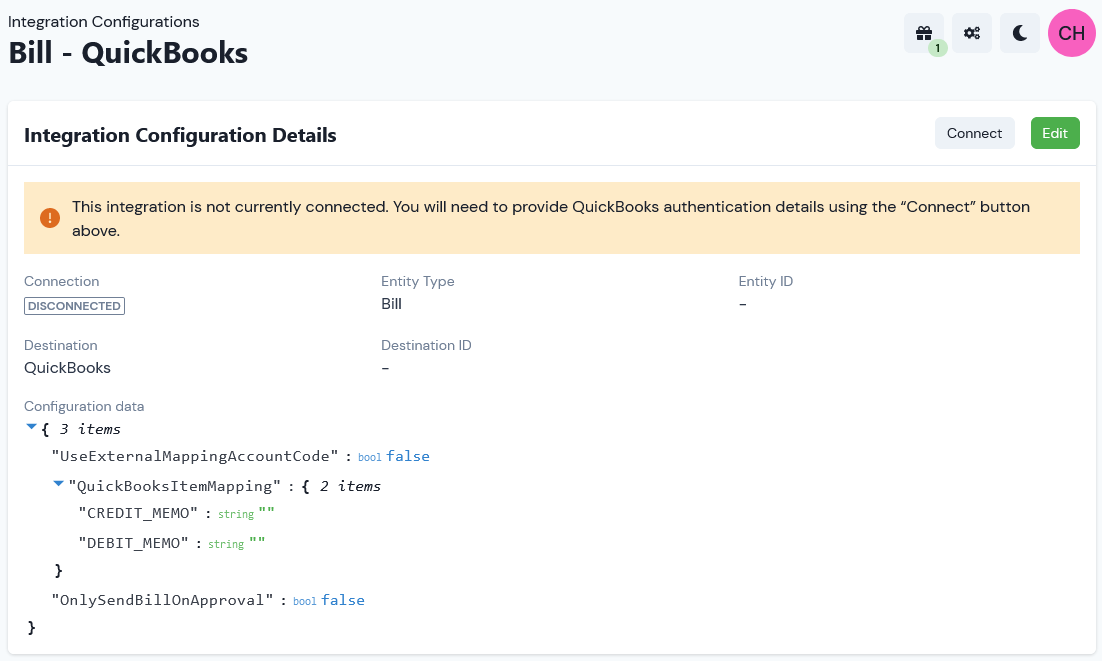The image size is (1102, 661).
Task: Open the settings gears icon
Action: 972,33
